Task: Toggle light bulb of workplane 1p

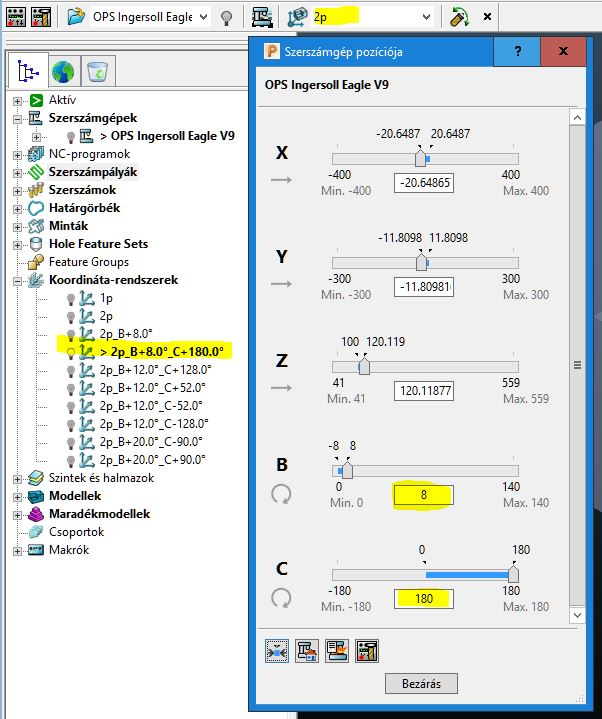Action: click(71, 299)
